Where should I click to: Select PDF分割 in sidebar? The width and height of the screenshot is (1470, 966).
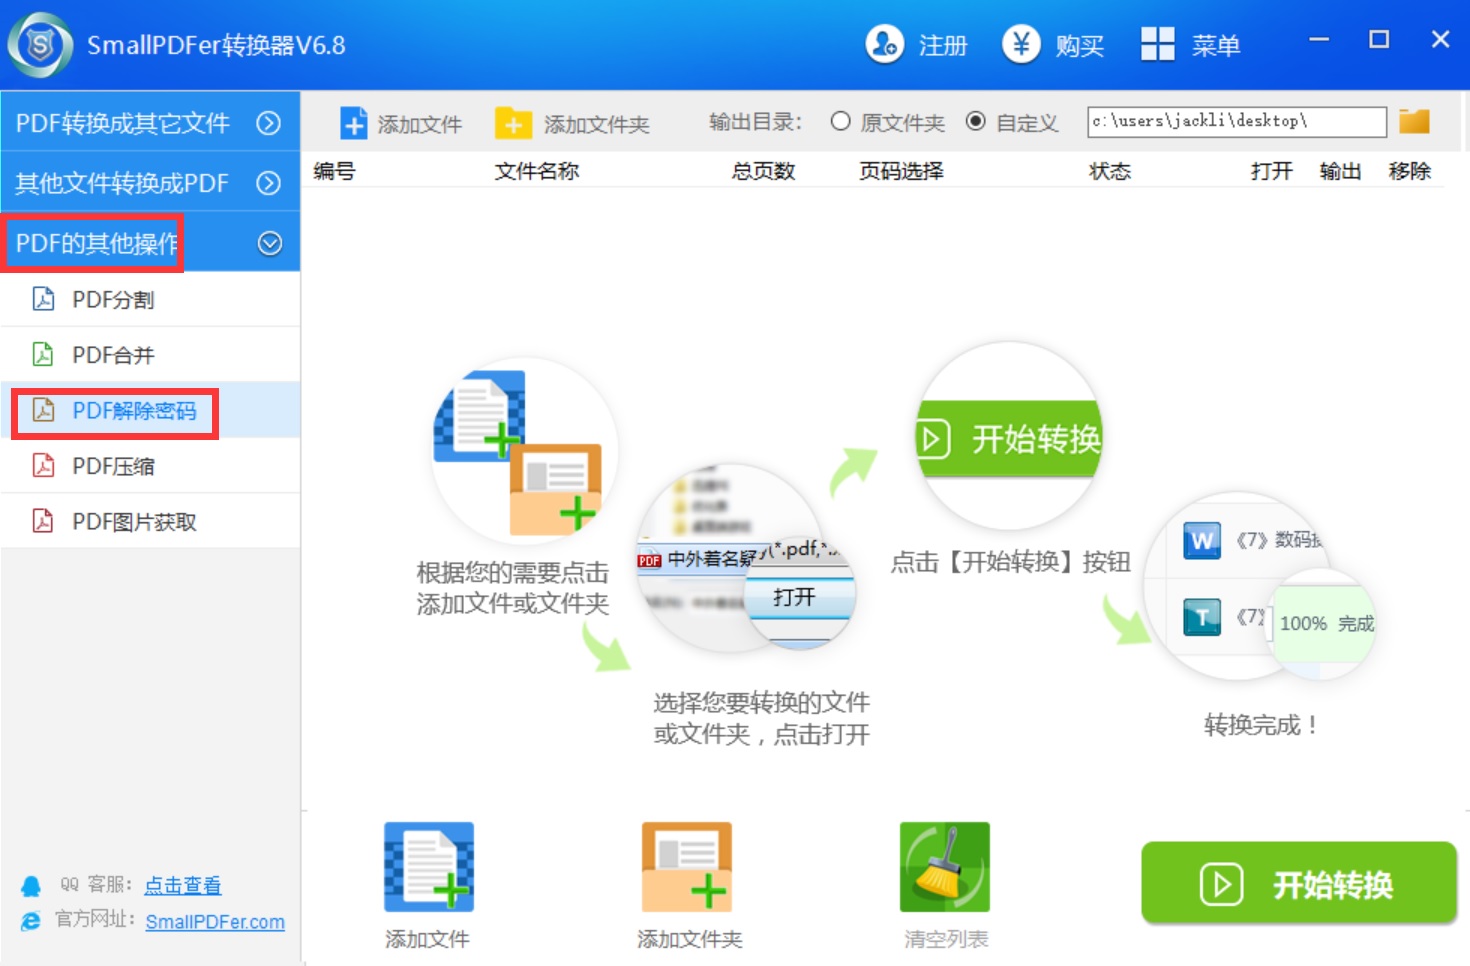[x=150, y=299]
